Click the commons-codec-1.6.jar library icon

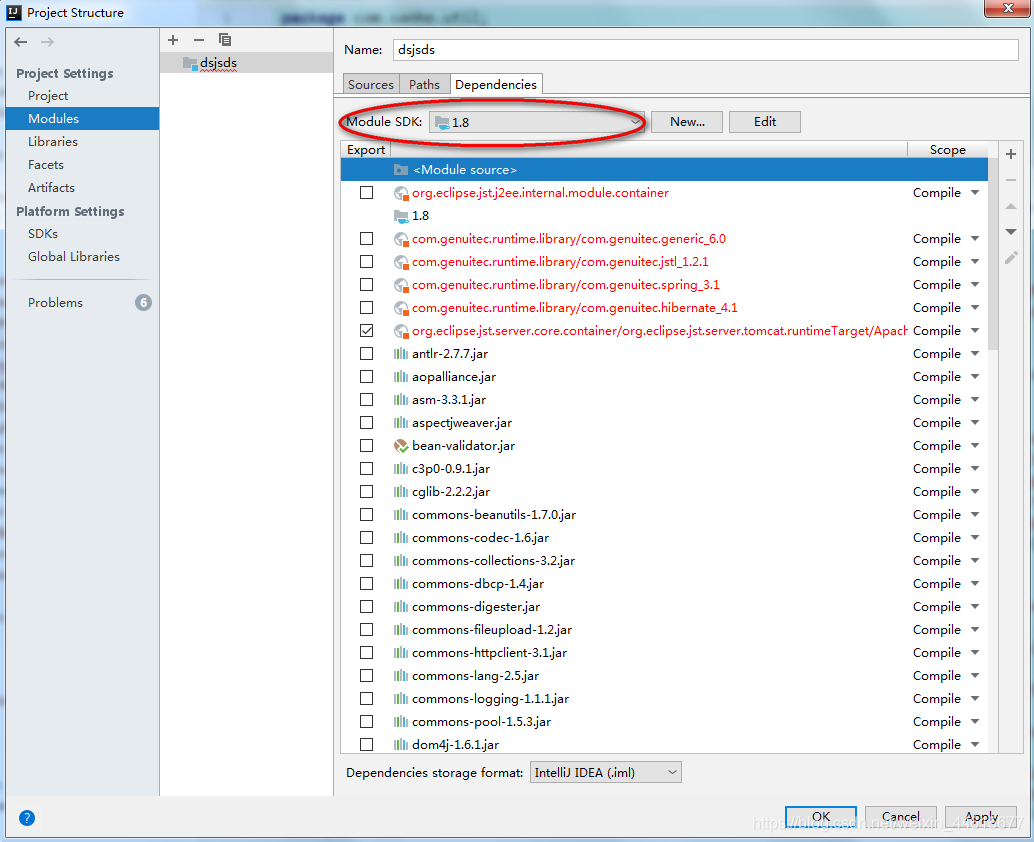pos(400,538)
